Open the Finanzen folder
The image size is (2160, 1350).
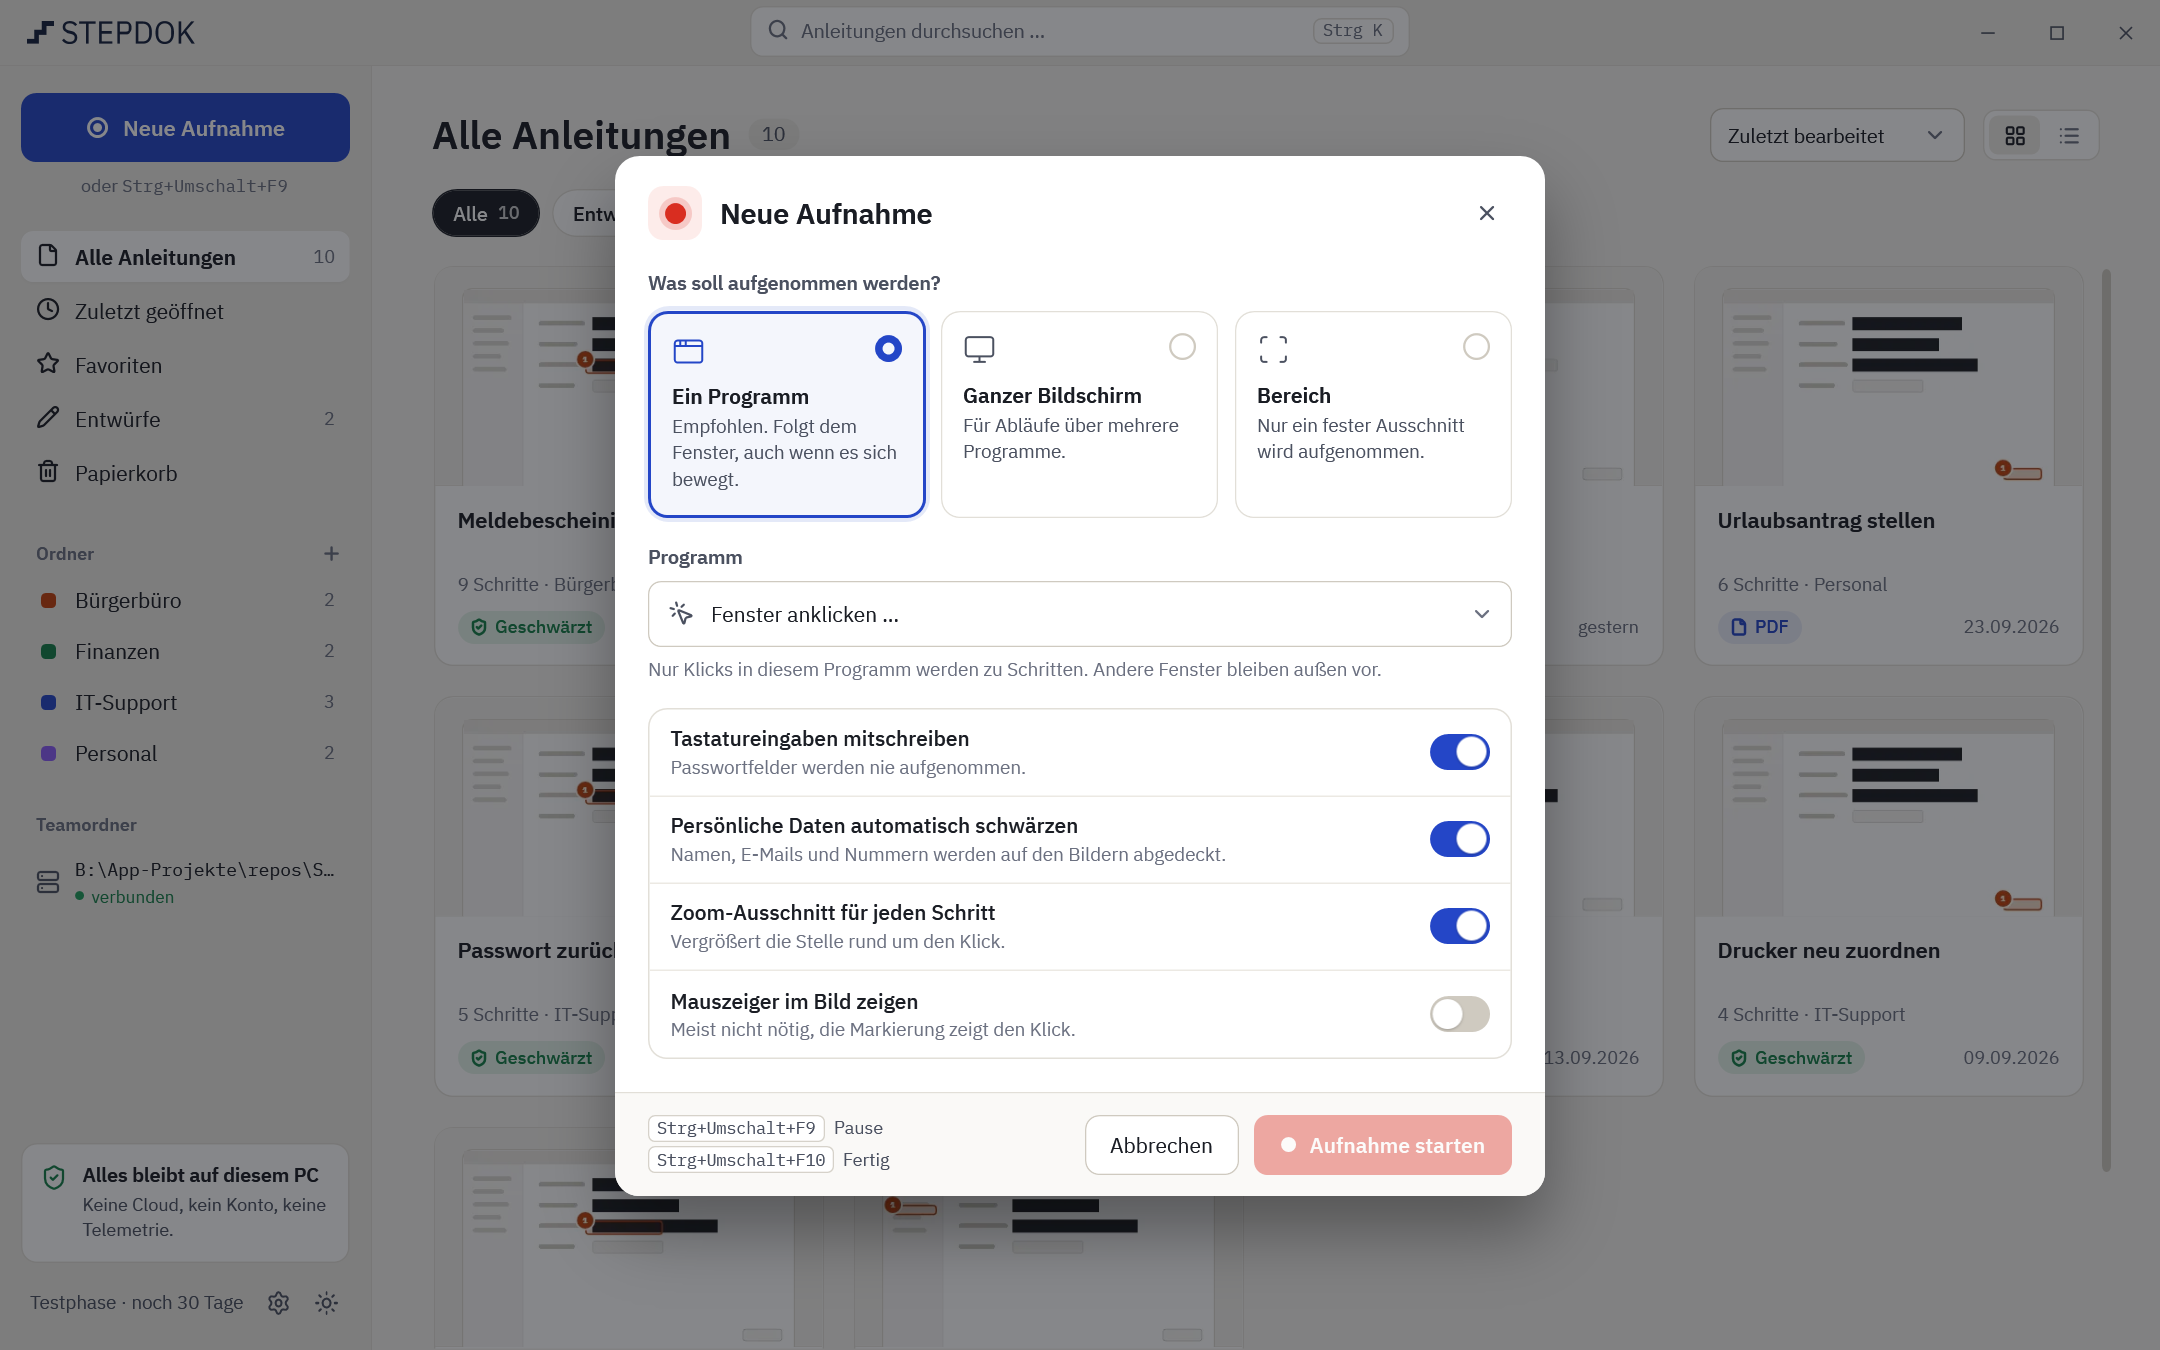click(x=185, y=651)
